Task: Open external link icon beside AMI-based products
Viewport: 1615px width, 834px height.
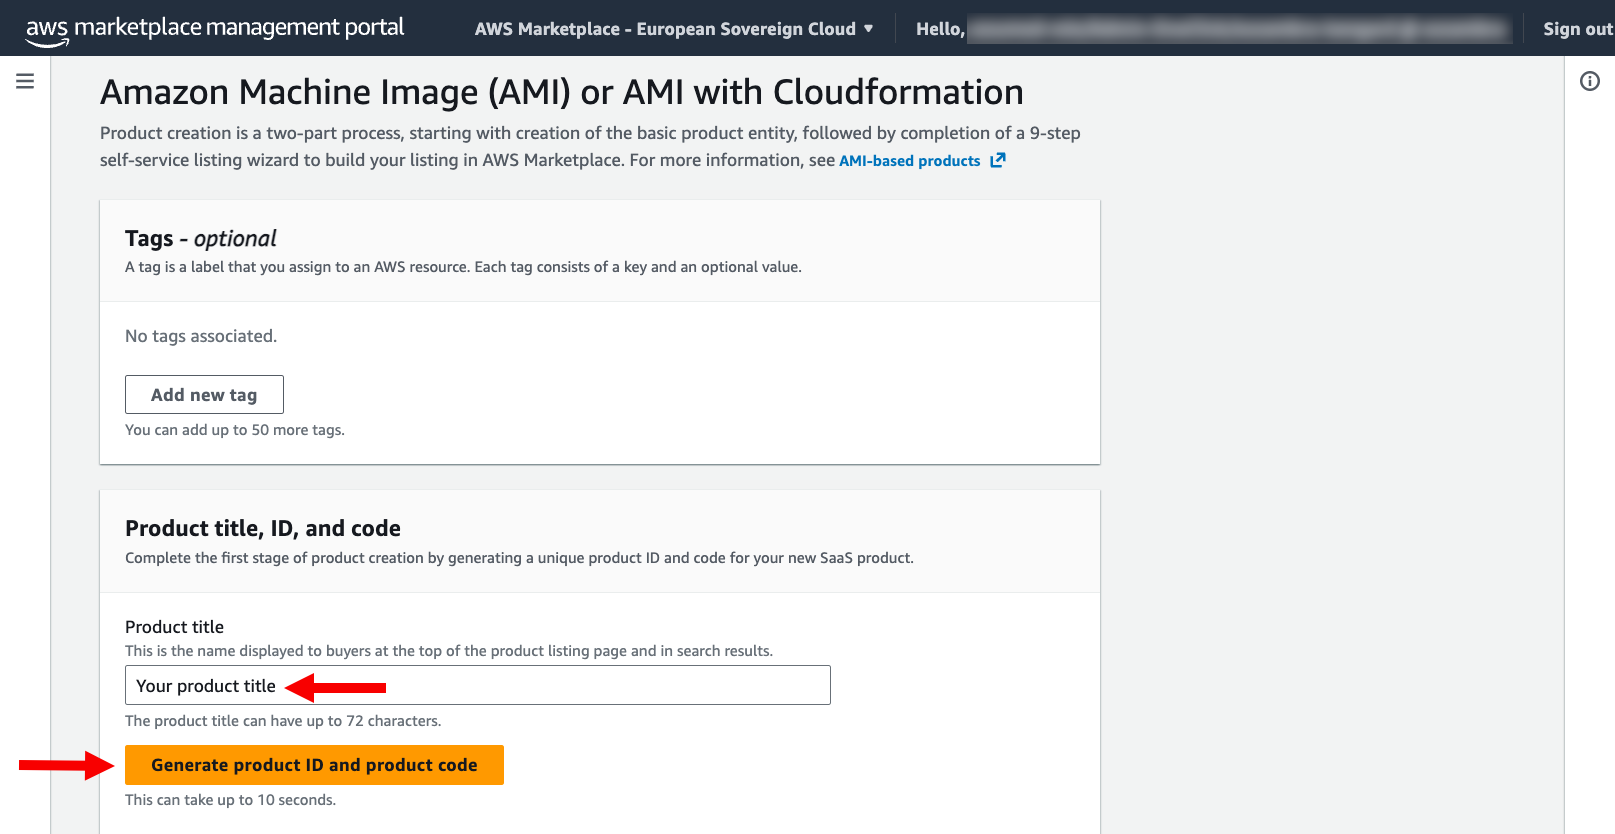Action: point(997,160)
